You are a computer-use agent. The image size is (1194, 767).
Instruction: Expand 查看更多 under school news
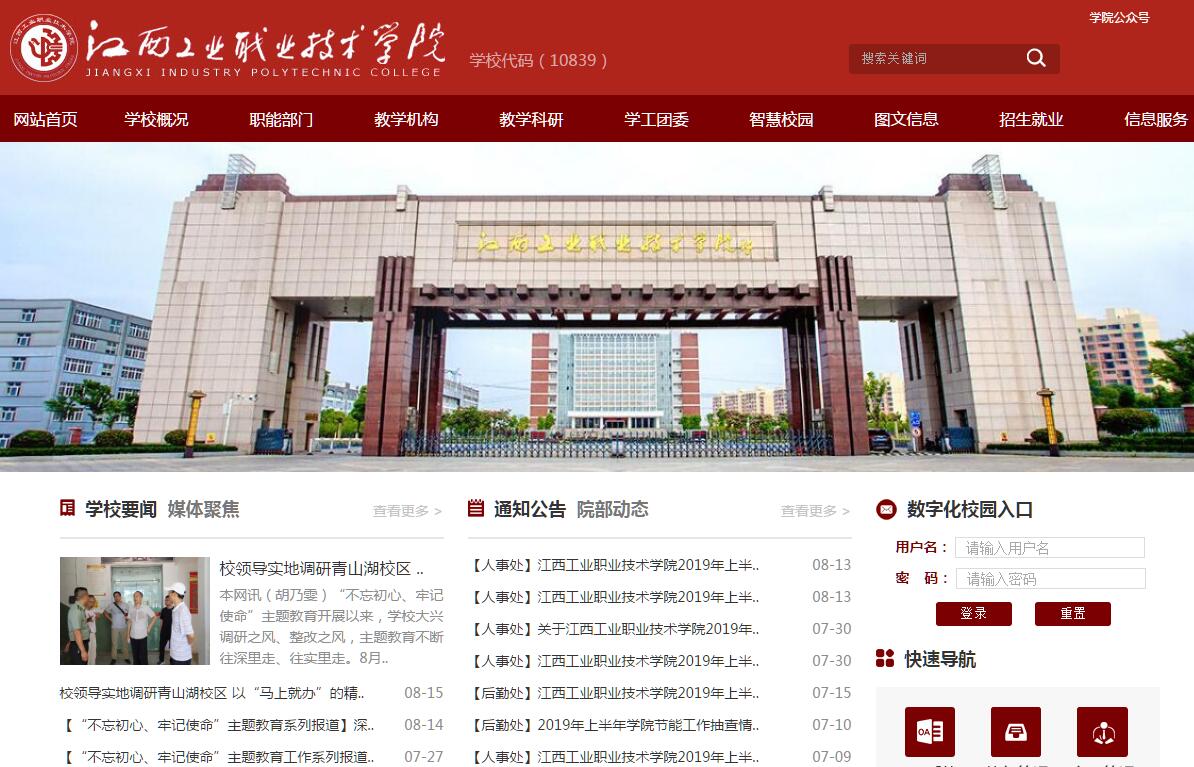[407, 511]
